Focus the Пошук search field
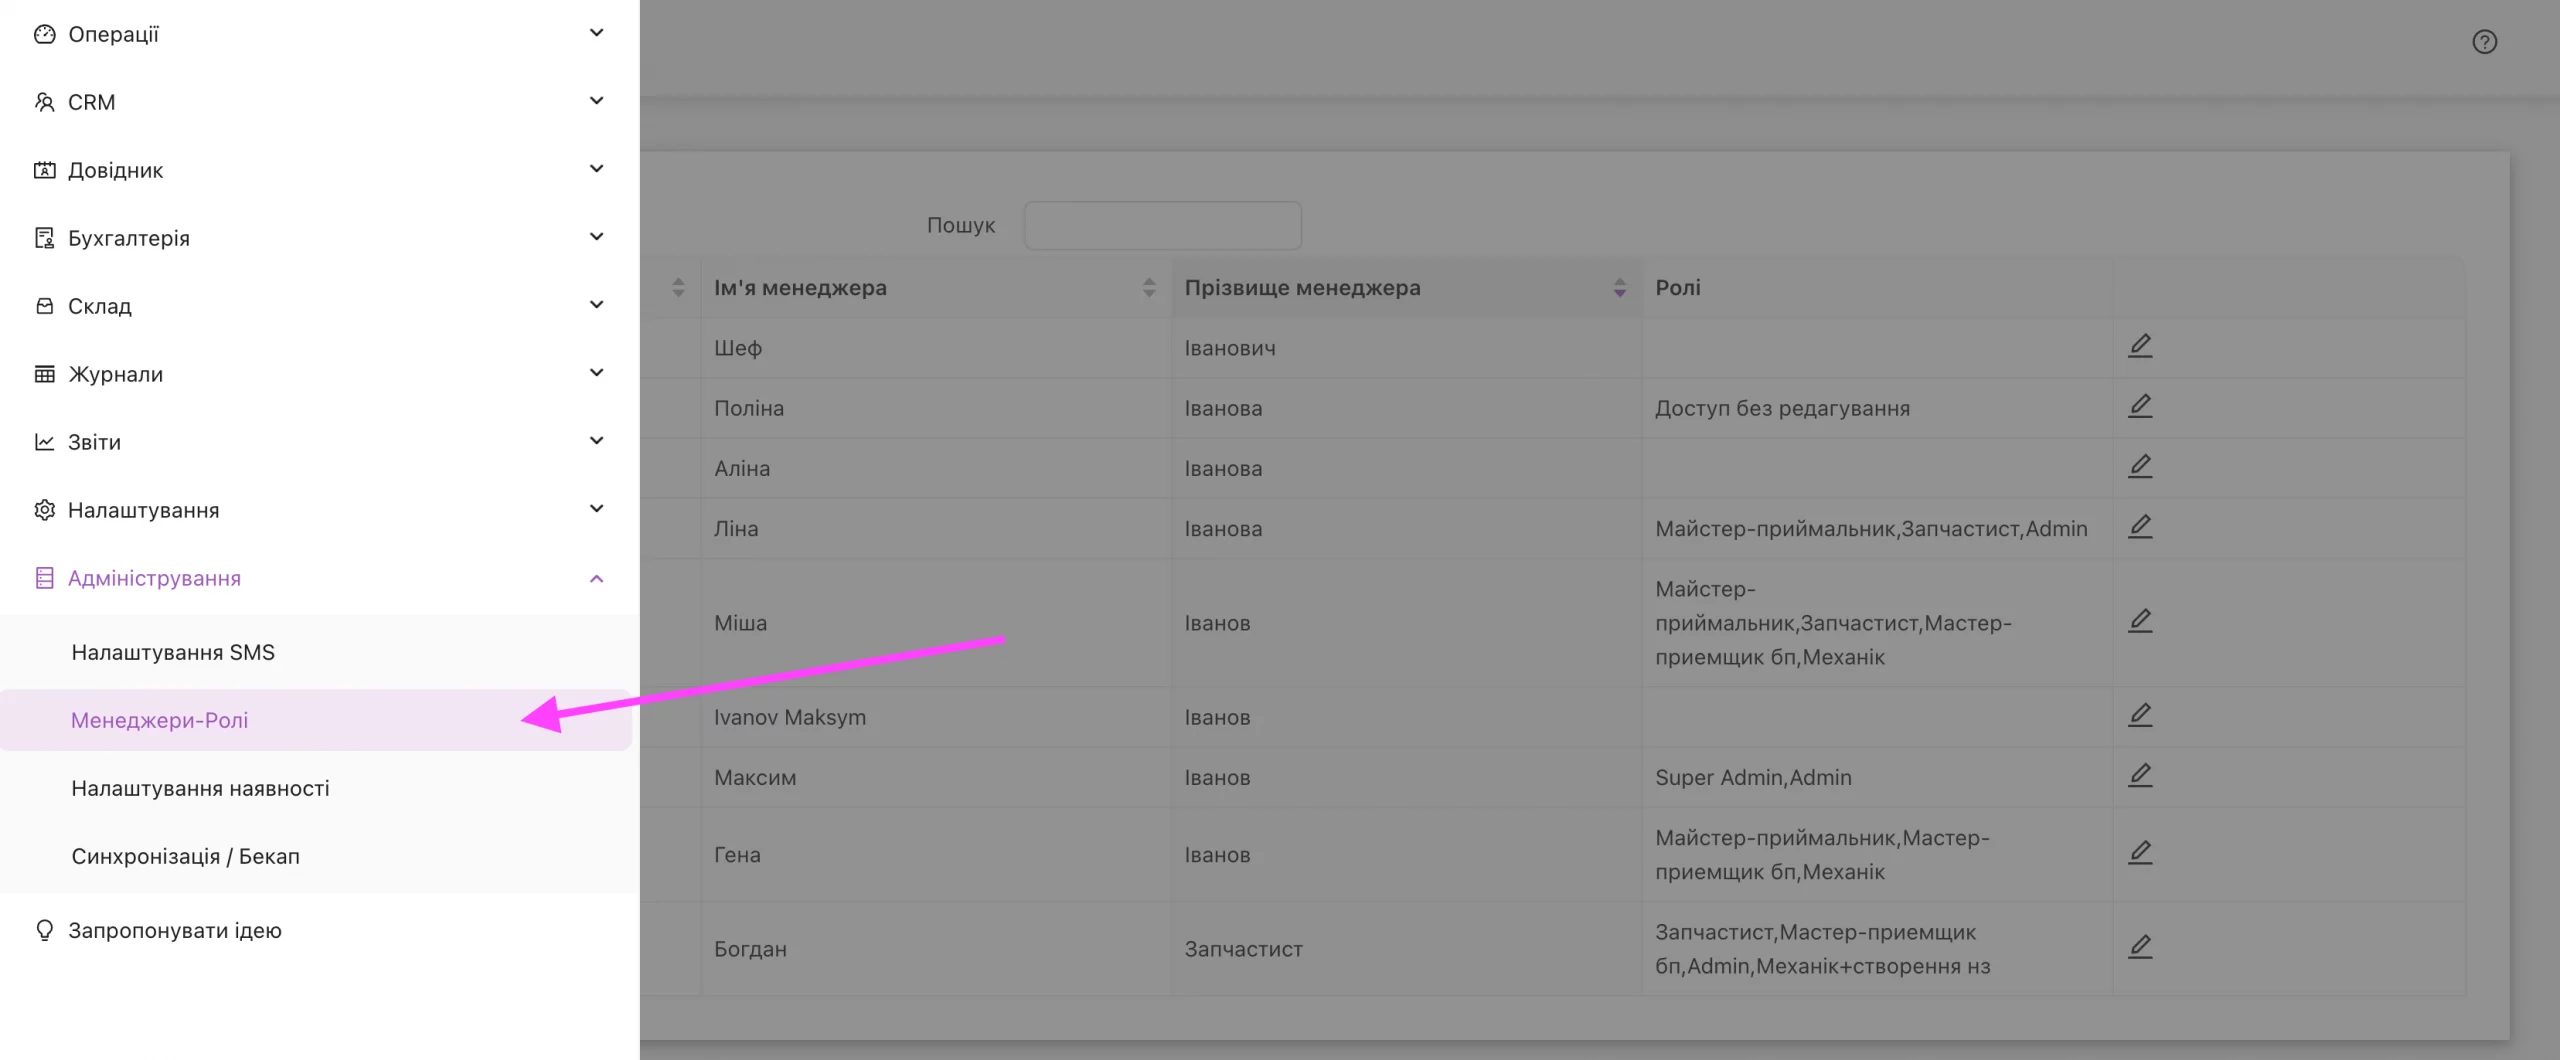The image size is (2560, 1060). (x=1163, y=225)
